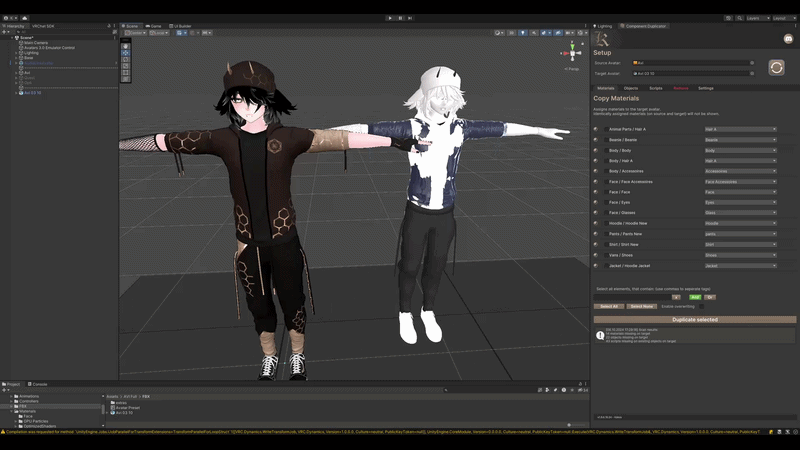
Task: Expand the Lighting object in Hierarchy
Action: [16, 53]
